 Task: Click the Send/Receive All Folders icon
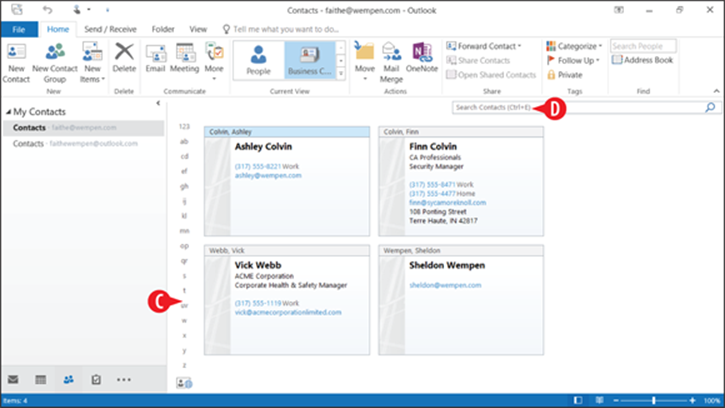click(17, 9)
